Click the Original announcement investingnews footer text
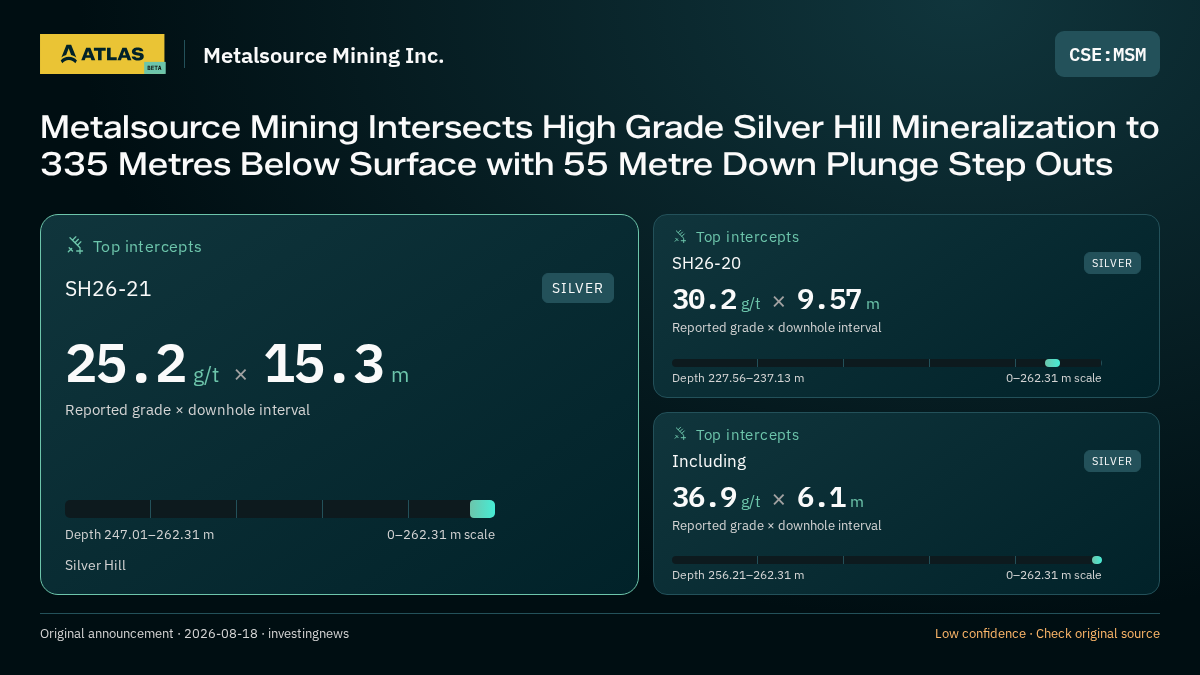 tap(194, 634)
